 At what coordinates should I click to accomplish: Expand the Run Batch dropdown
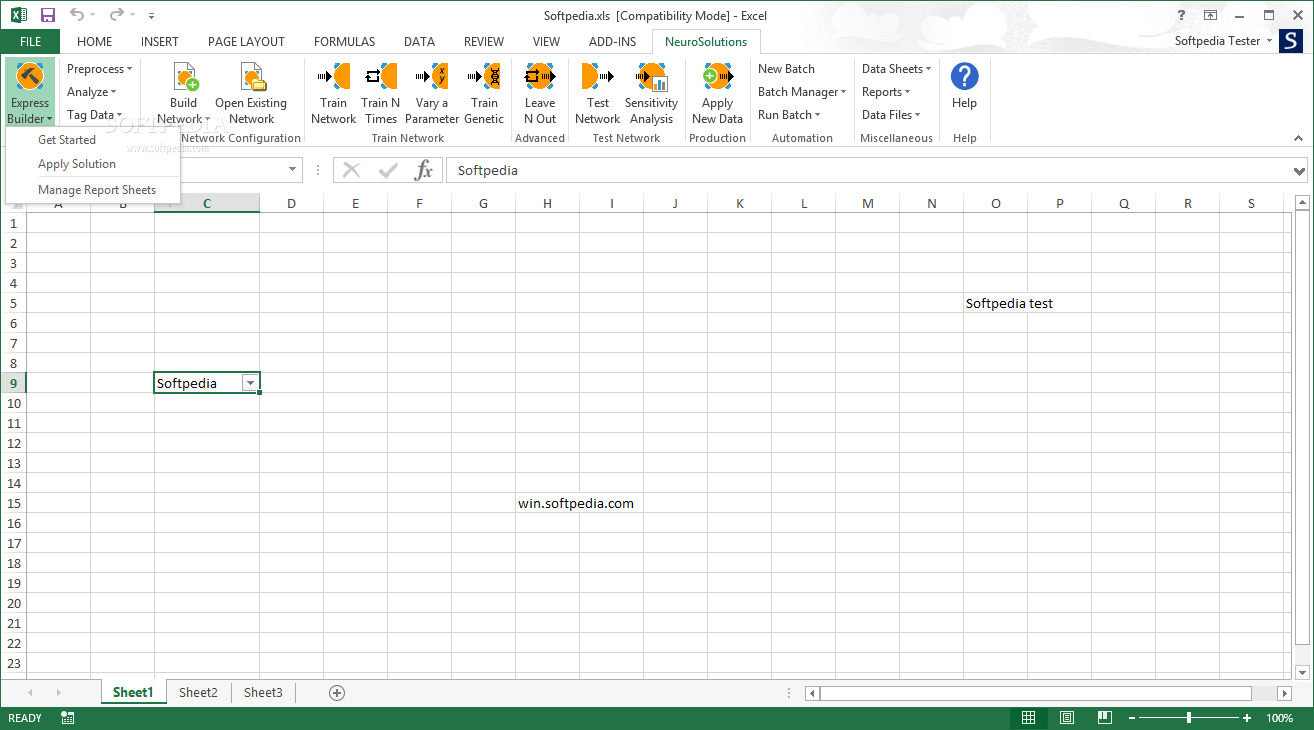click(789, 115)
